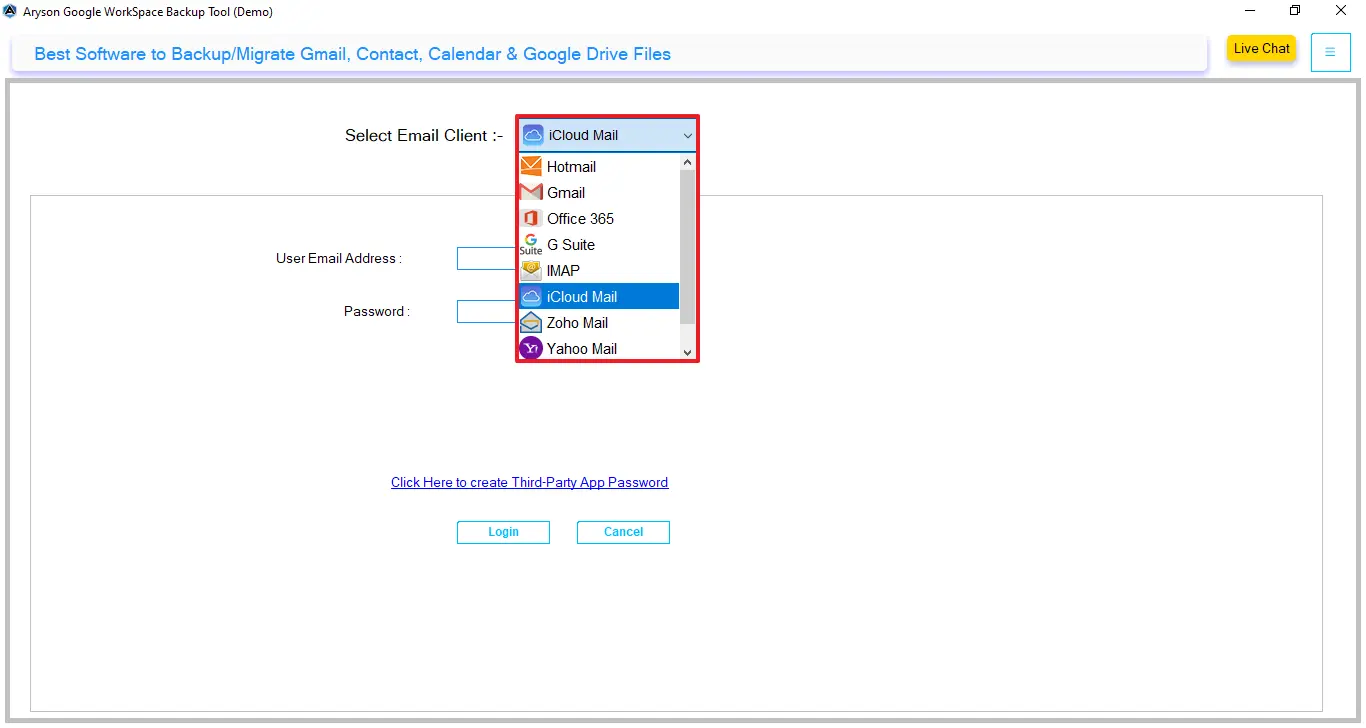Viewport: 1366px width, 728px height.
Task: Pick the G Suite icon
Action: [530, 244]
